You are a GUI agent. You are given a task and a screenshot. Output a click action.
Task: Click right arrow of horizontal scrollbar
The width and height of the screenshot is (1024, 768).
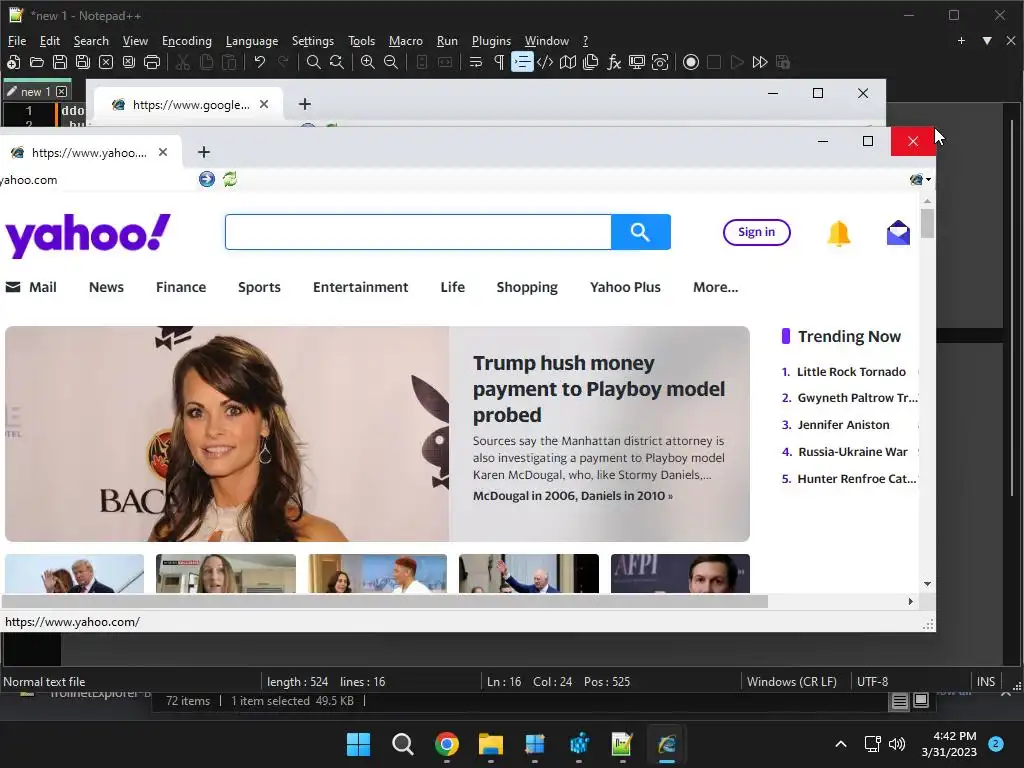click(x=910, y=601)
